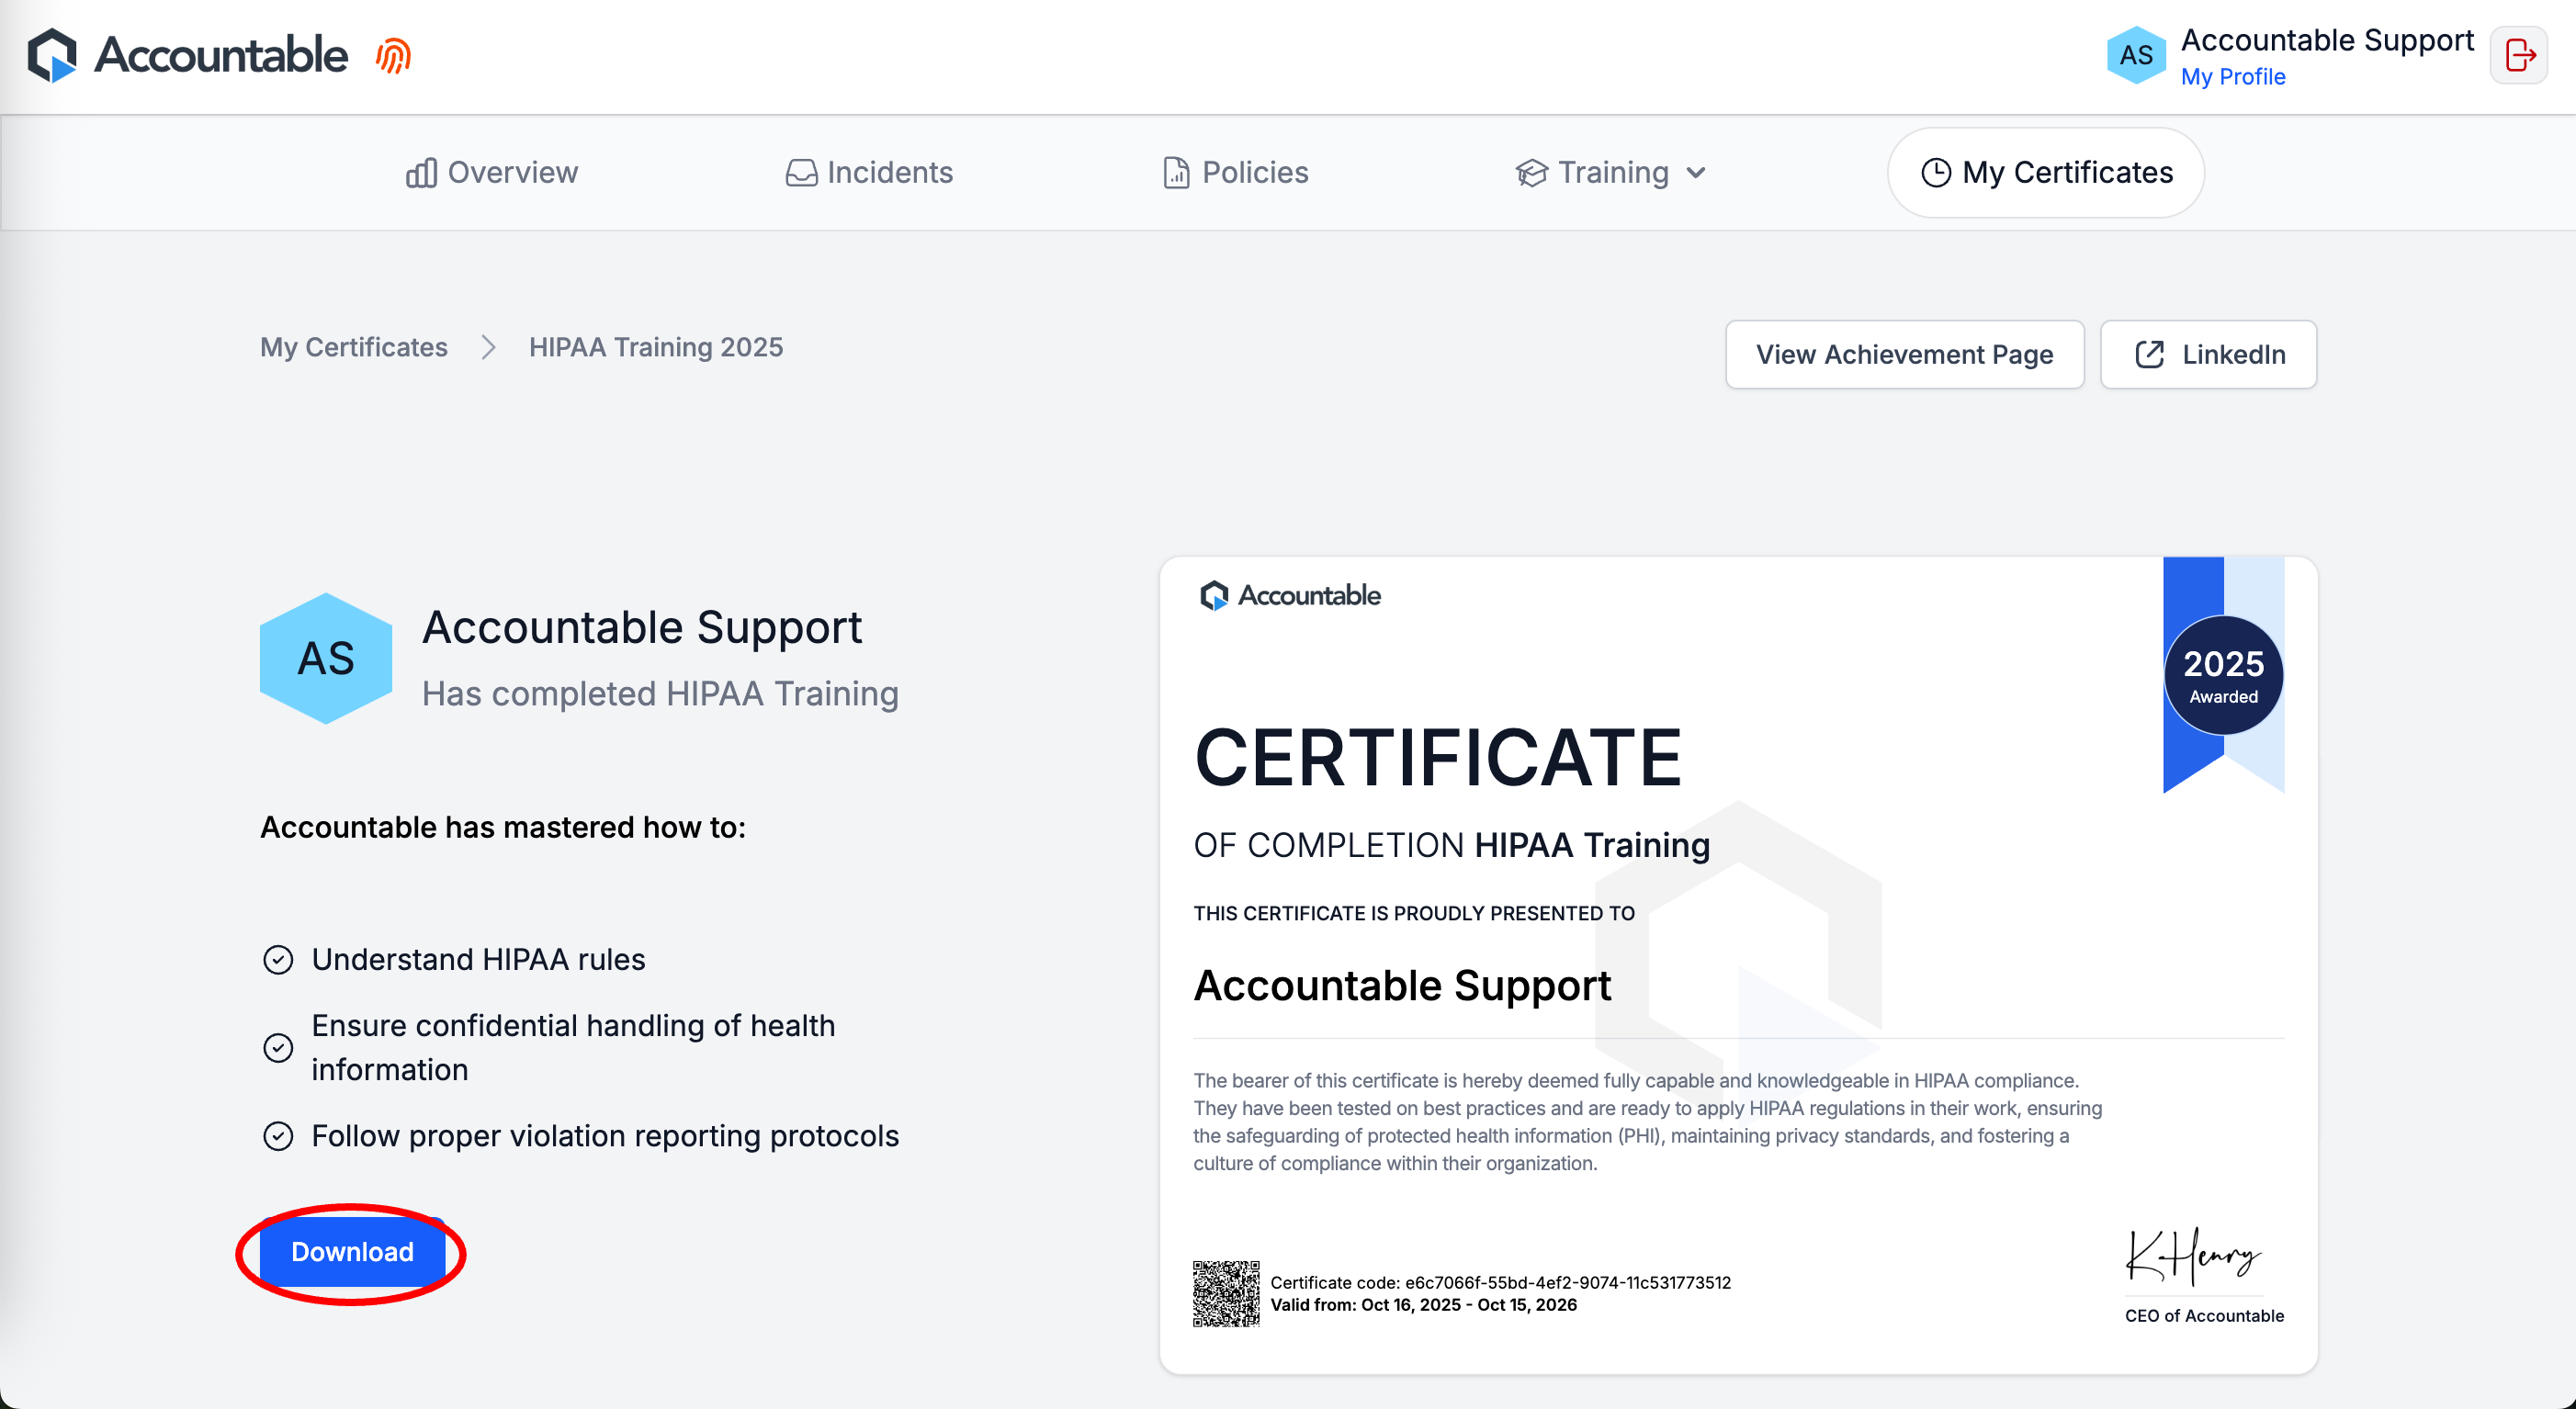
Task: Click the breadcrumb chevron separator
Action: (x=488, y=347)
